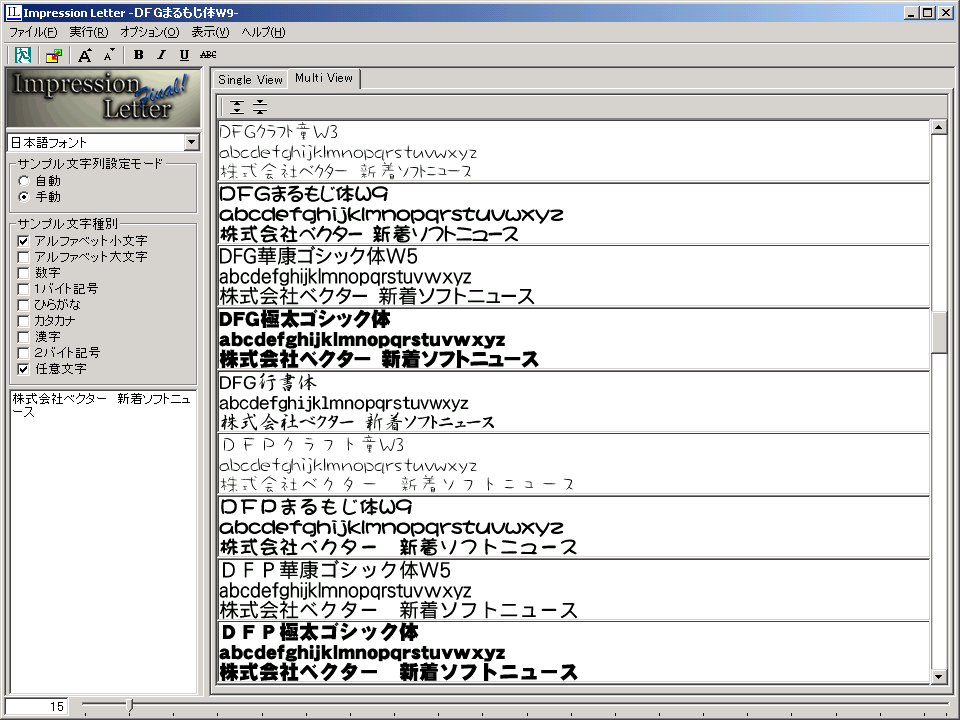The height and width of the screenshot is (720, 960).
Task: Toggle strikethrough ABC button
Action: (208, 55)
